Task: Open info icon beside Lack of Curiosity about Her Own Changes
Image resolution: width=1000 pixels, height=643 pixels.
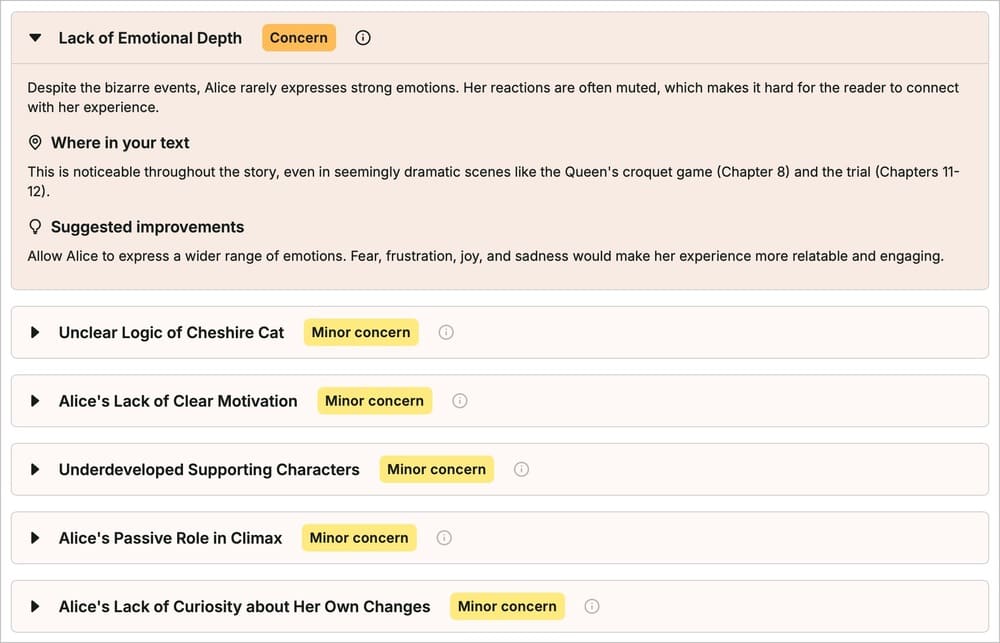Action: coord(591,606)
